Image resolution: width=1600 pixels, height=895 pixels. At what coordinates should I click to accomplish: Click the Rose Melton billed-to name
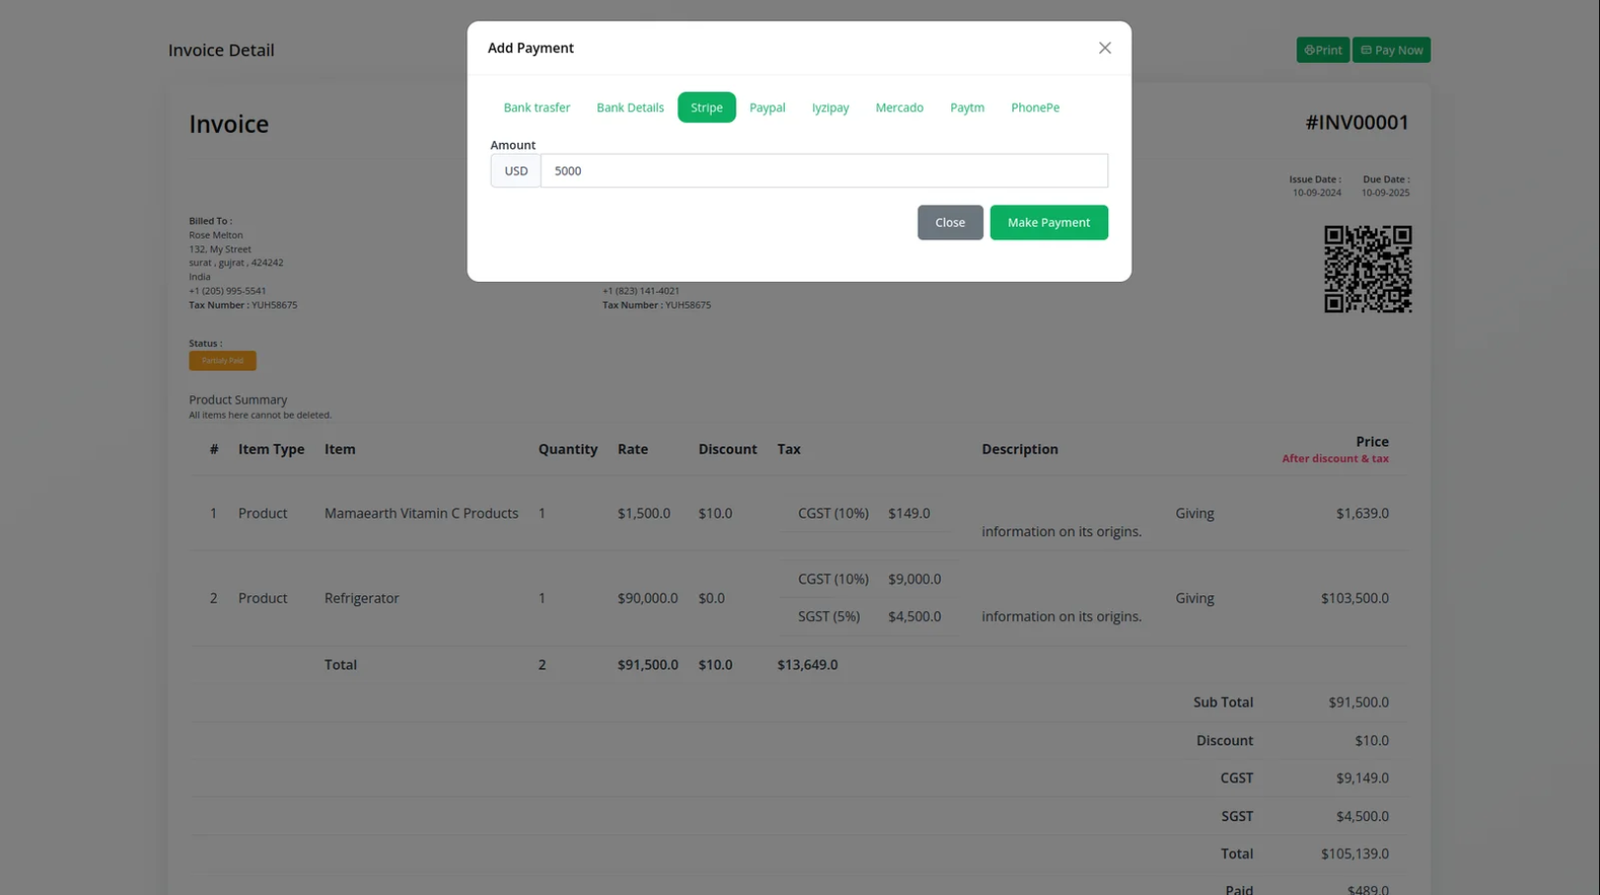[x=216, y=235]
